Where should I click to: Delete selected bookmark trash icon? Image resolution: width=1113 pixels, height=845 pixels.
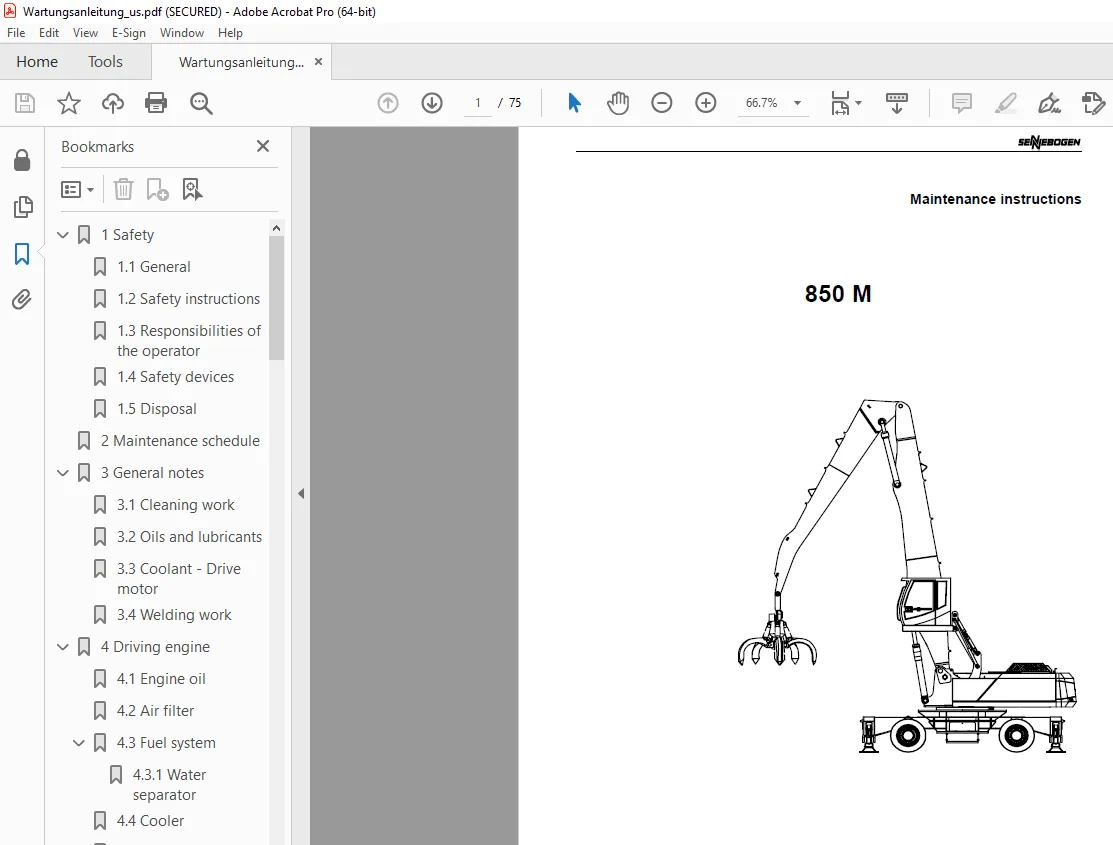point(124,190)
